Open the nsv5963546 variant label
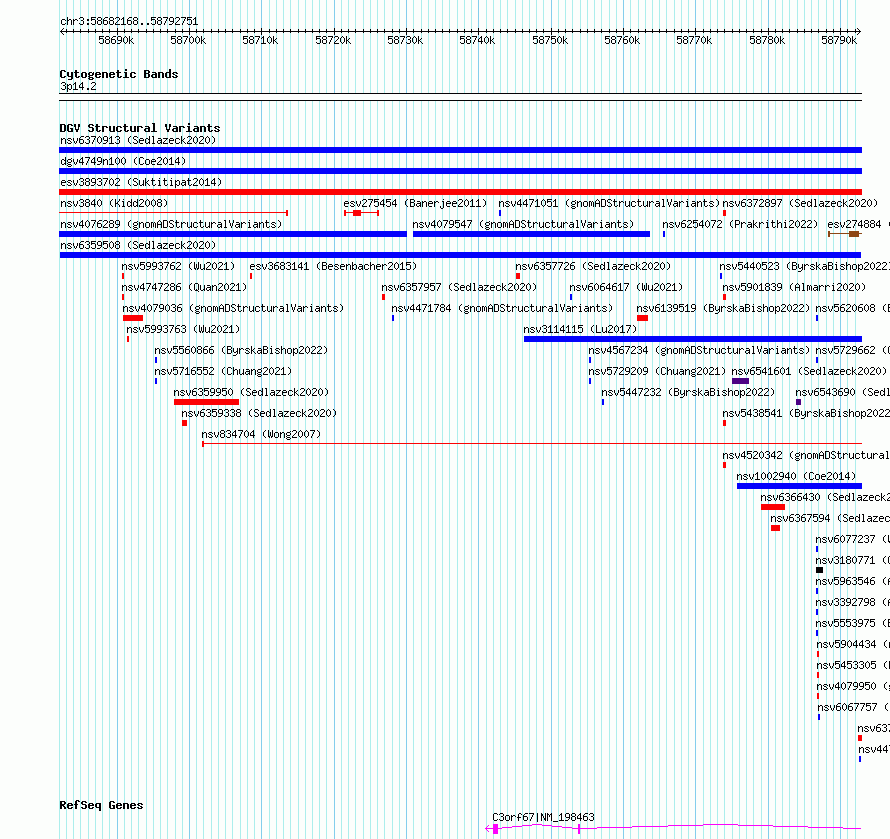This screenshot has height=839, width=890. click(x=853, y=581)
